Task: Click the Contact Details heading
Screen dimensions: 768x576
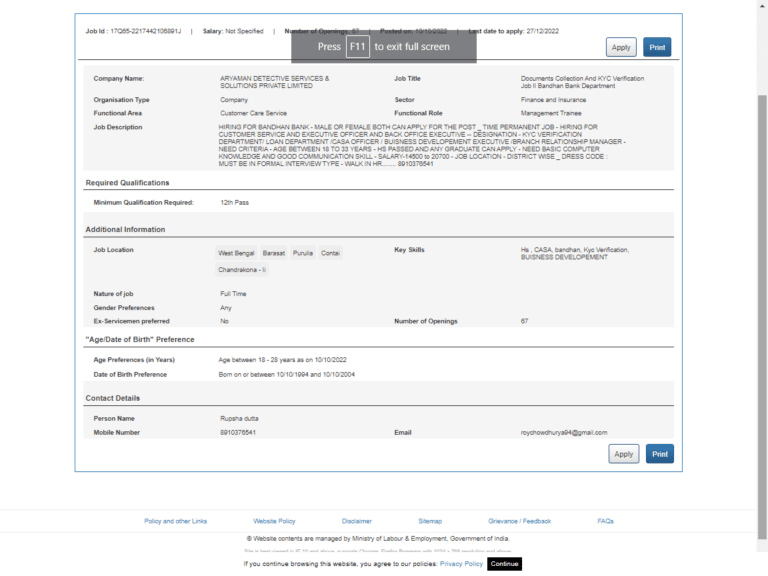Action: coord(113,398)
